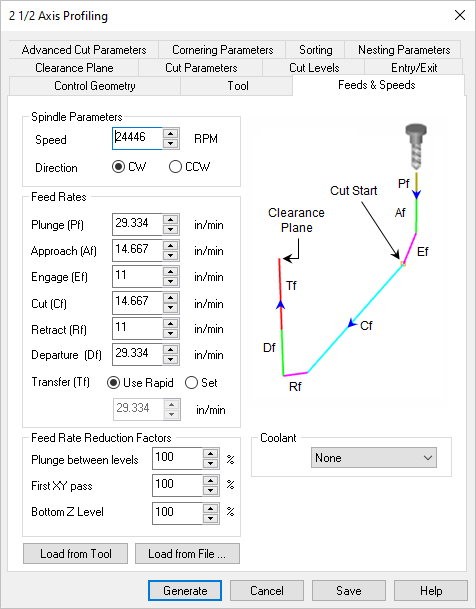Image resolution: width=476 pixels, height=609 pixels.
Task: Select CW spindle direction
Action: tap(129, 167)
